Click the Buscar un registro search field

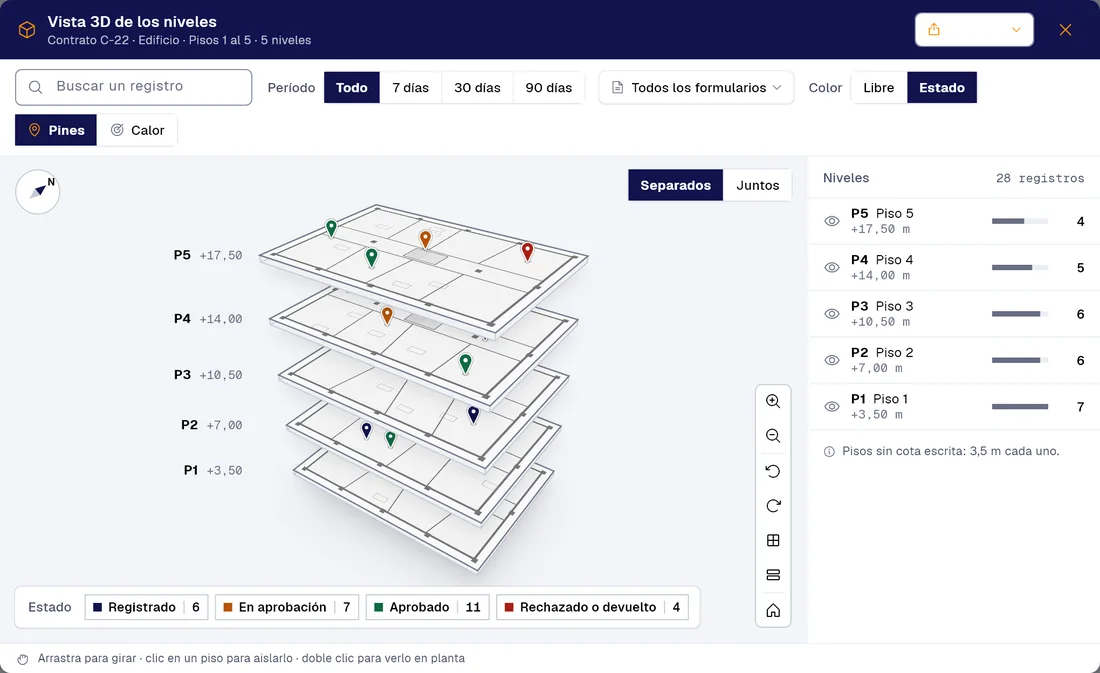pos(133,87)
